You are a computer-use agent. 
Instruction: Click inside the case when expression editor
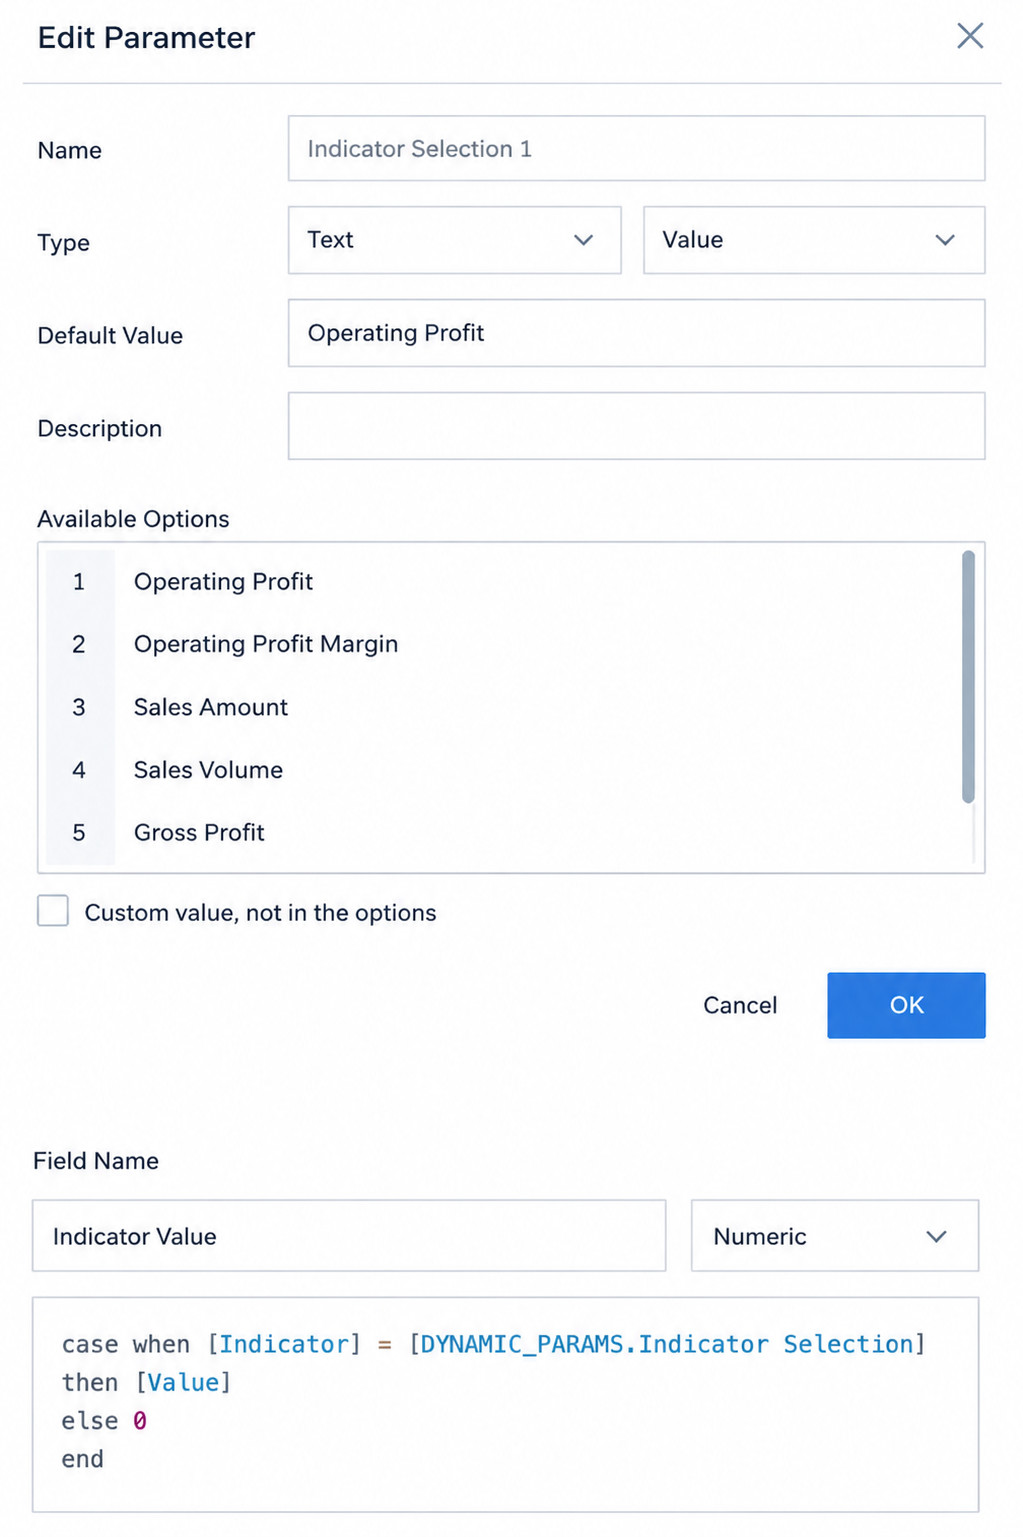pos(505,1404)
